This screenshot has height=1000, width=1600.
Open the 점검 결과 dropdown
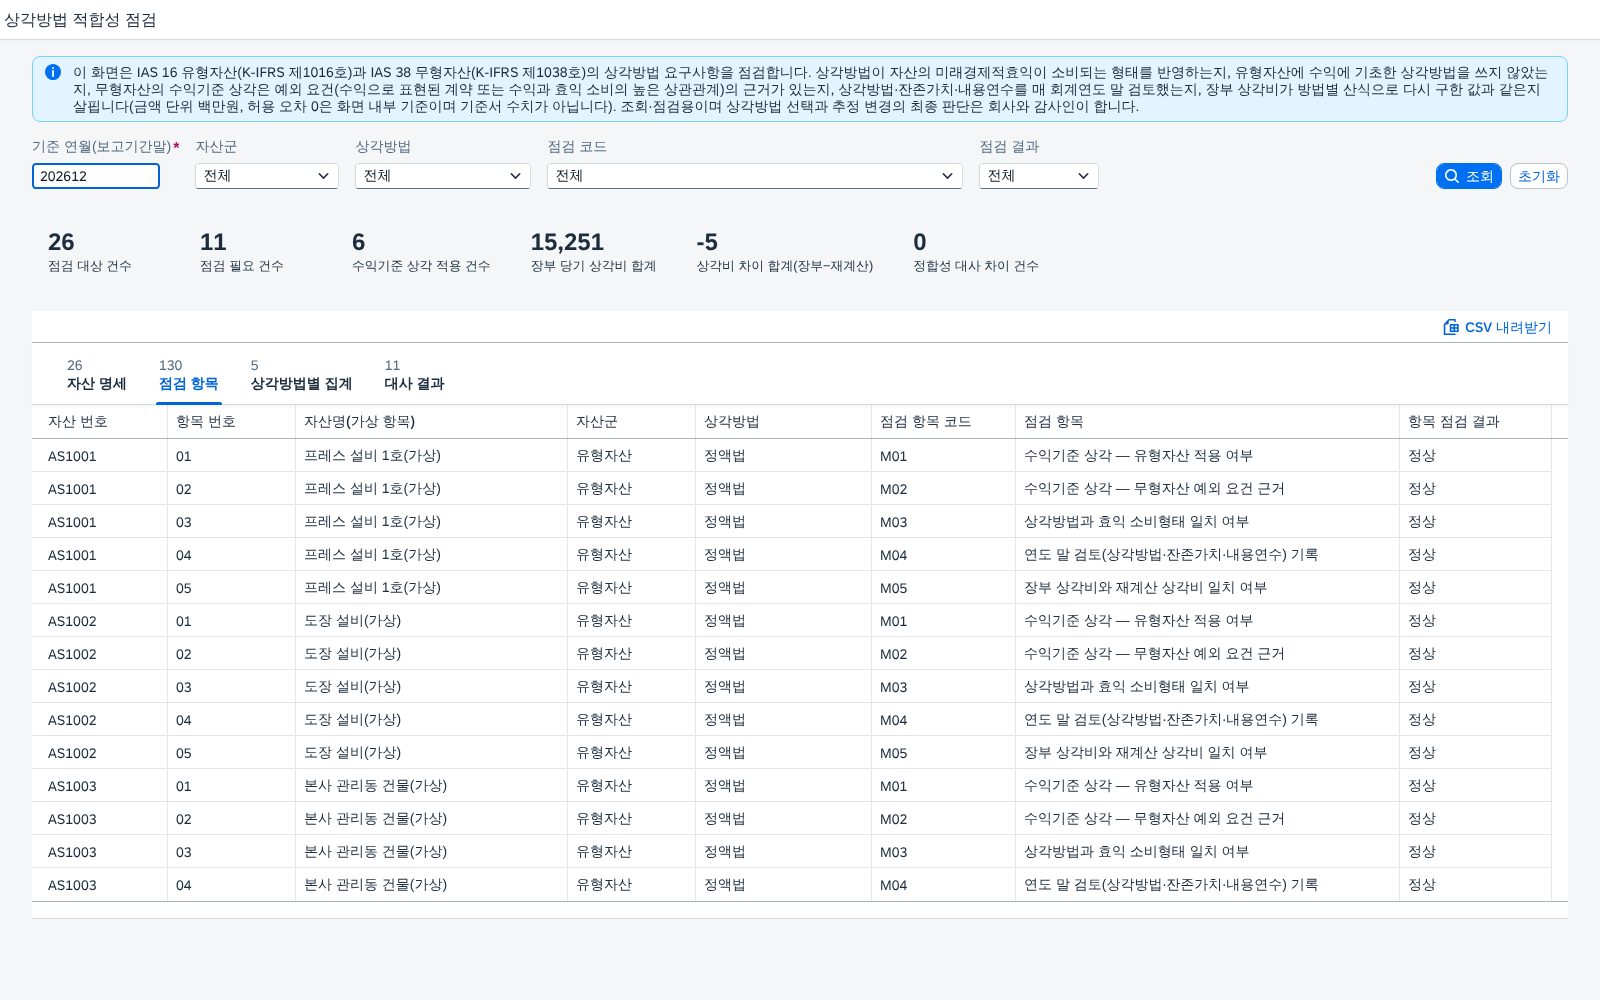1039,176
